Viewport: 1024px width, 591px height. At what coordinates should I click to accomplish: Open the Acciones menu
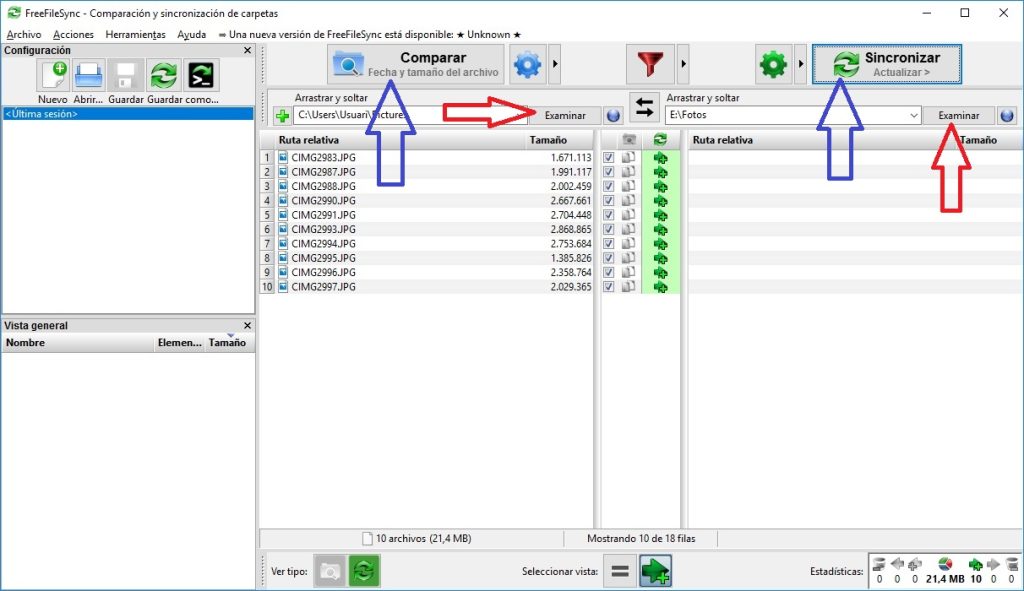73,35
